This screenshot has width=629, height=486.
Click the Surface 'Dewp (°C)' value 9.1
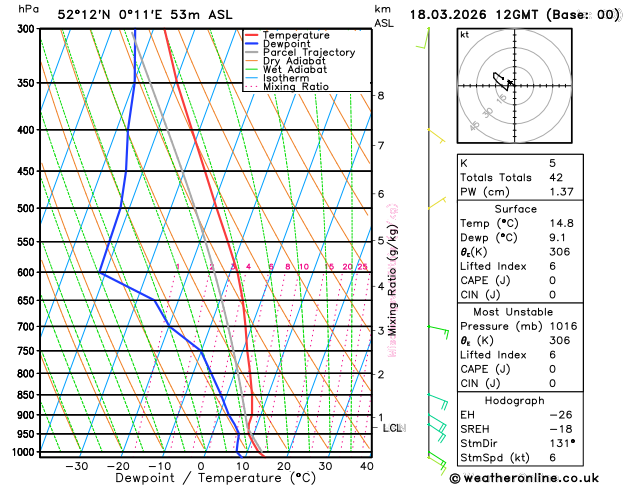(x=557, y=237)
